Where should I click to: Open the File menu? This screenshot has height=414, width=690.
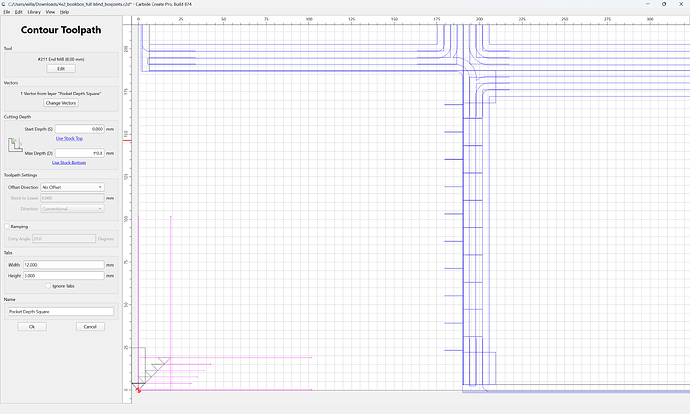click(x=7, y=12)
